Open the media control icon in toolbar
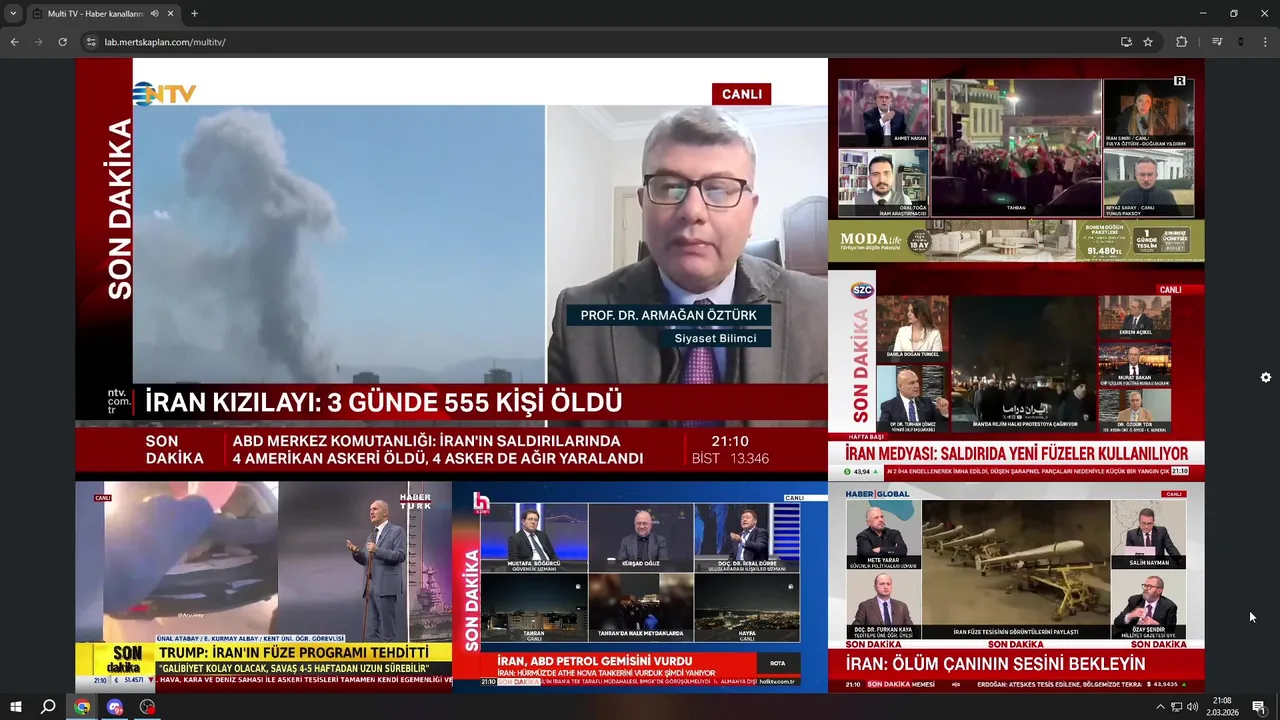Screen dimensions: 1280x720 [x=1217, y=42]
